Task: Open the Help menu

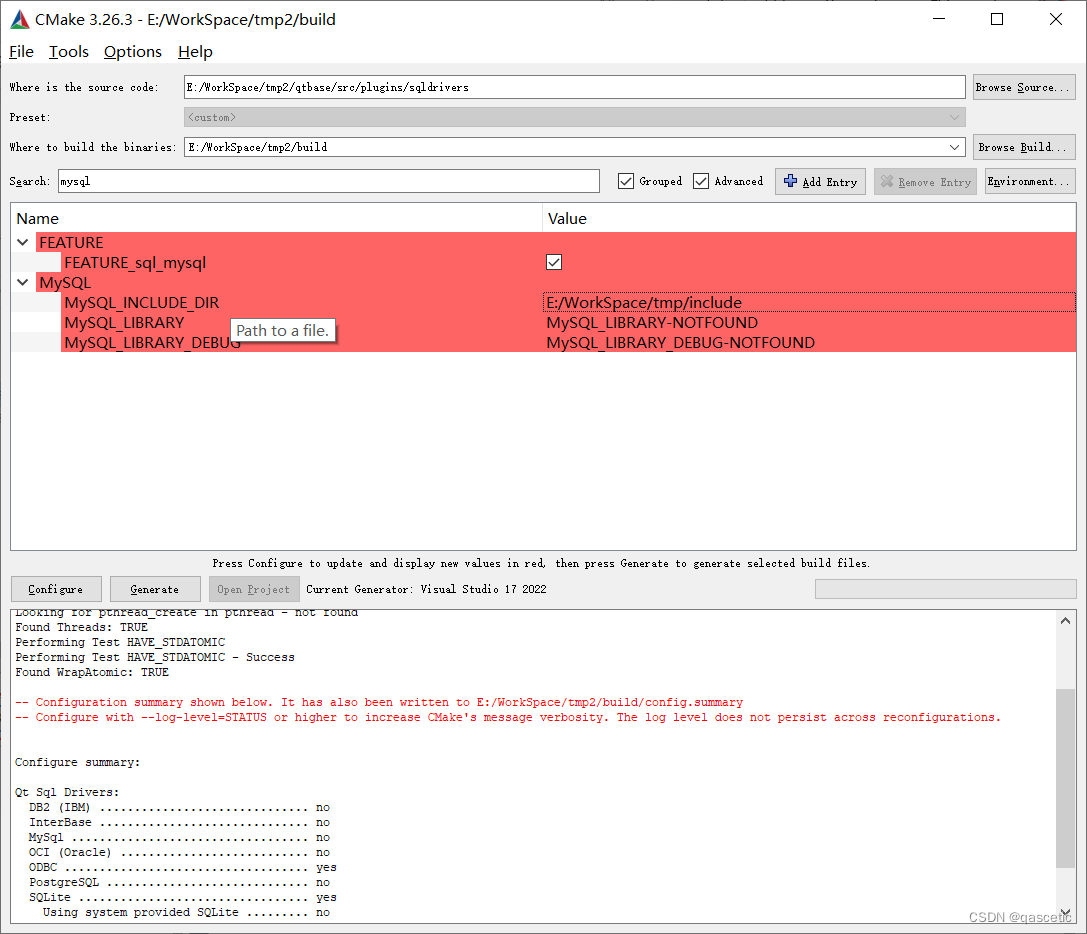Action: pos(195,52)
